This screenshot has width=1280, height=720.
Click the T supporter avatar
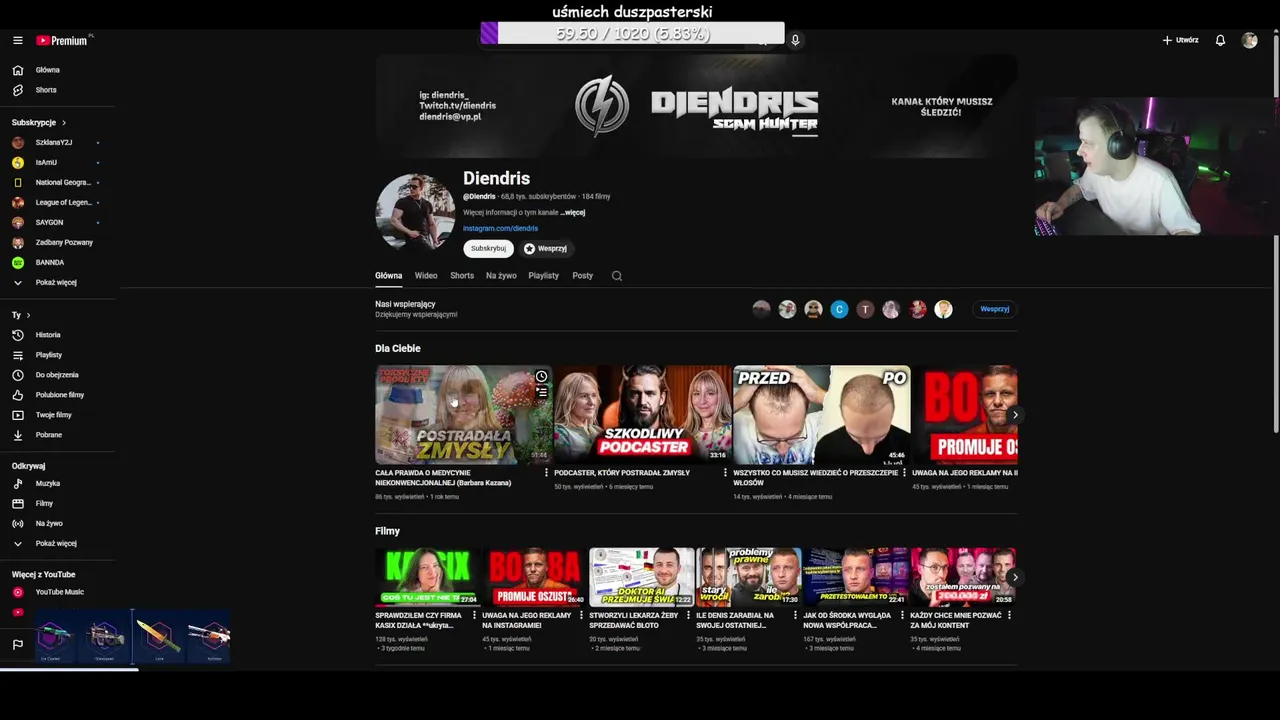pyautogui.click(x=865, y=310)
